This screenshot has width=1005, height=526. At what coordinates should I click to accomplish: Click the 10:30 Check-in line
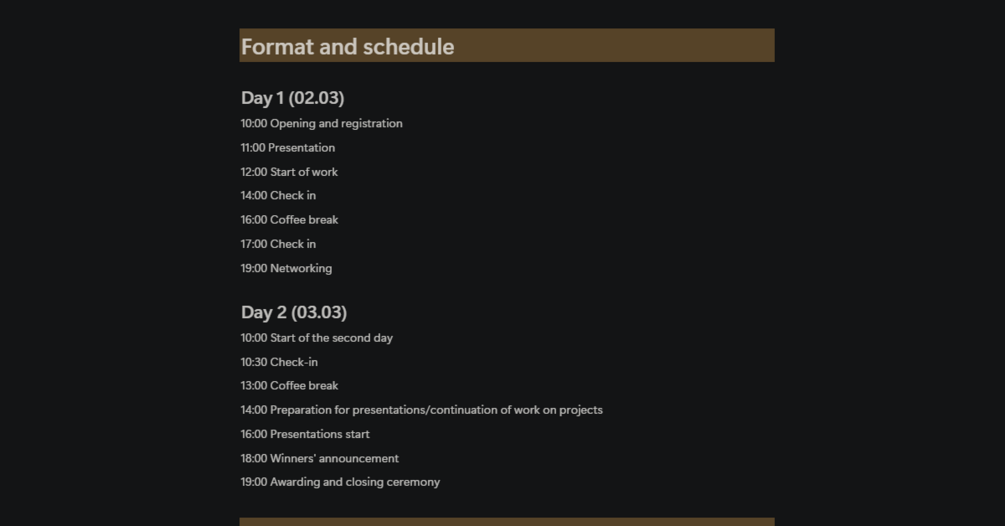tap(279, 362)
